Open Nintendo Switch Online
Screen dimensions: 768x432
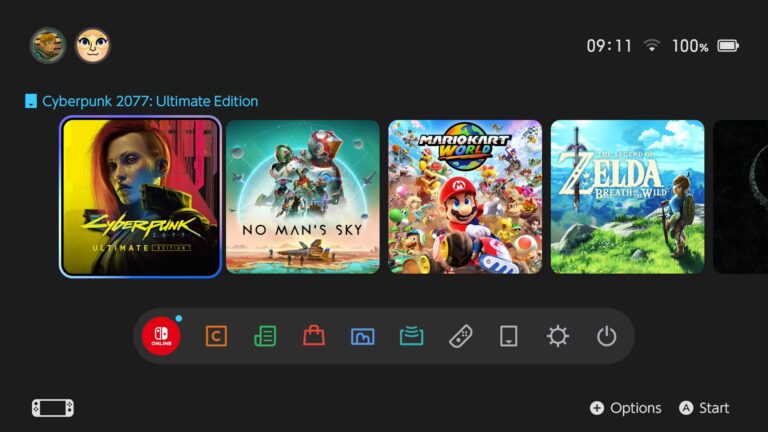pos(161,336)
